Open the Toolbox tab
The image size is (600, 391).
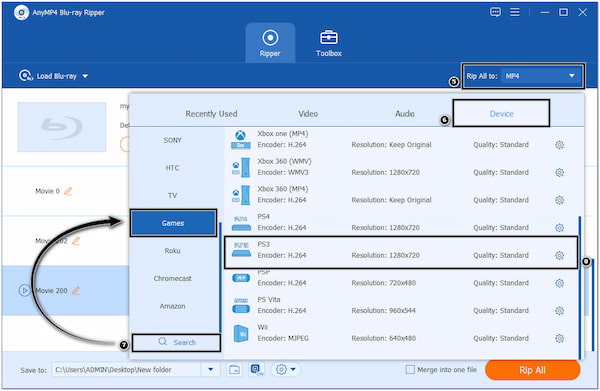329,42
